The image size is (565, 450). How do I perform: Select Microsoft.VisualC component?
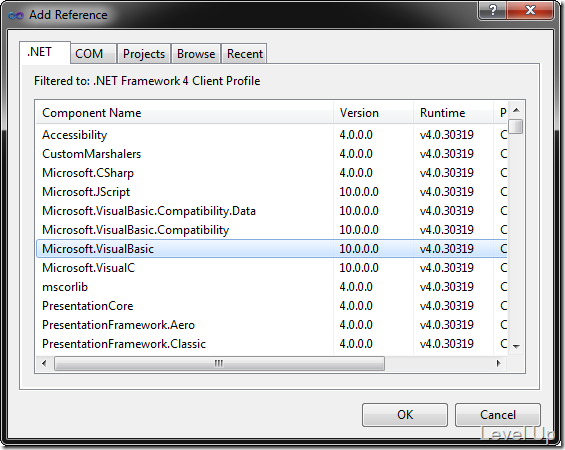(x=271, y=268)
